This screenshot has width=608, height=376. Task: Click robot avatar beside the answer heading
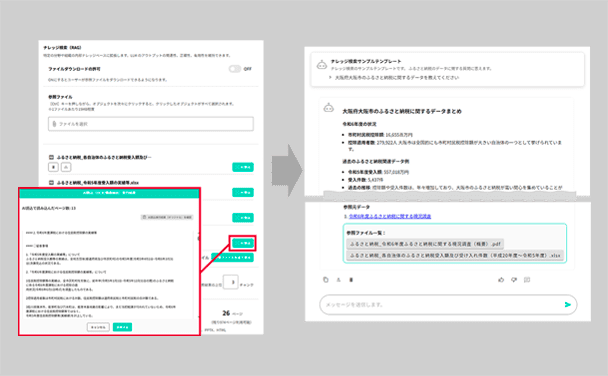click(x=328, y=108)
